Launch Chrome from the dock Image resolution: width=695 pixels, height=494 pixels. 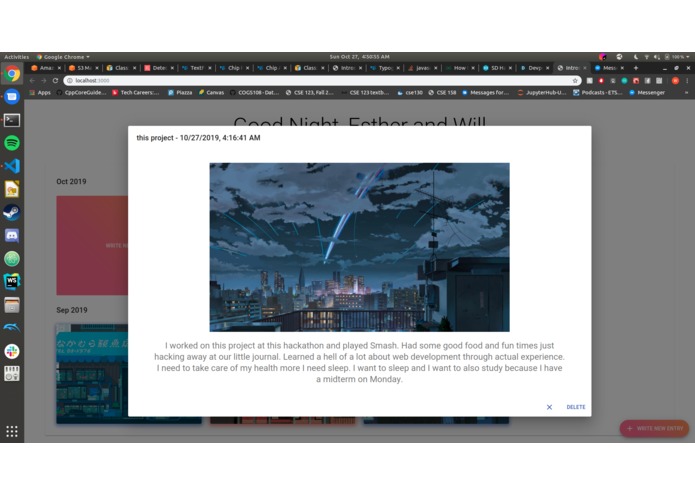coord(12,74)
